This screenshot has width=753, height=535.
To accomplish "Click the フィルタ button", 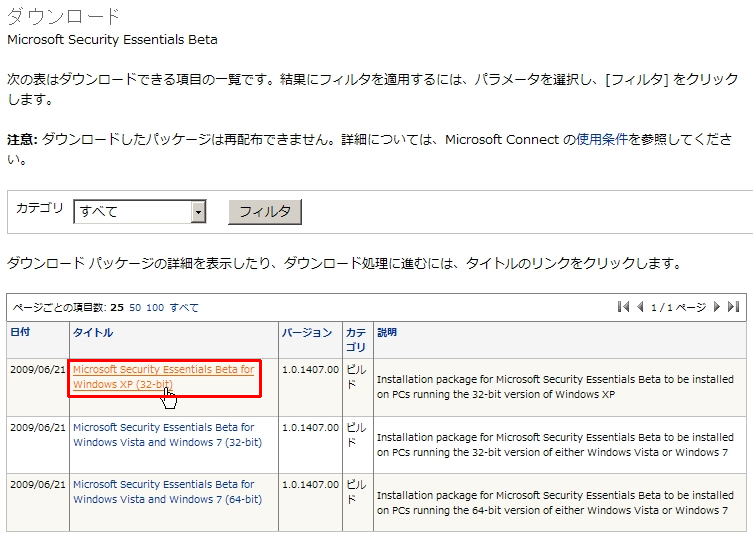I will 265,212.
